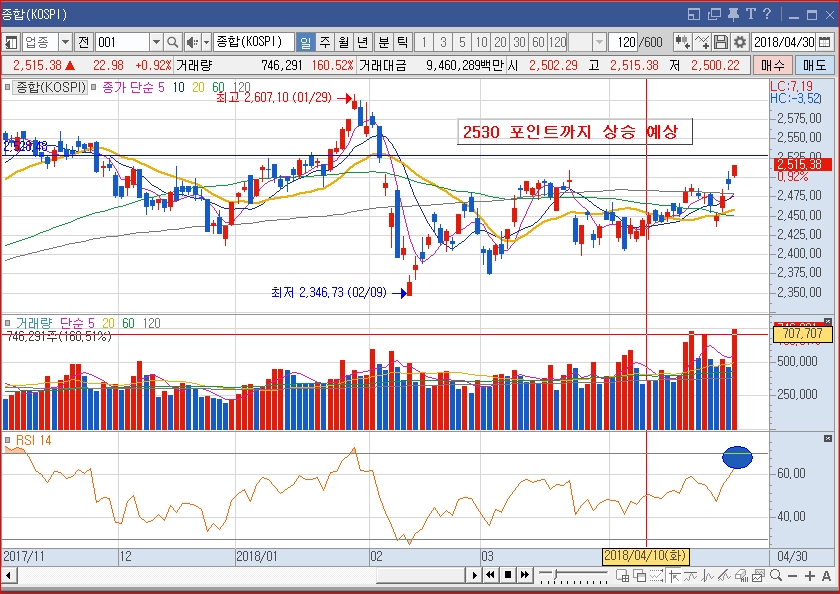This screenshot has height=594, width=840.
Task: Click the red 매수 buy button
Action: coord(773,65)
